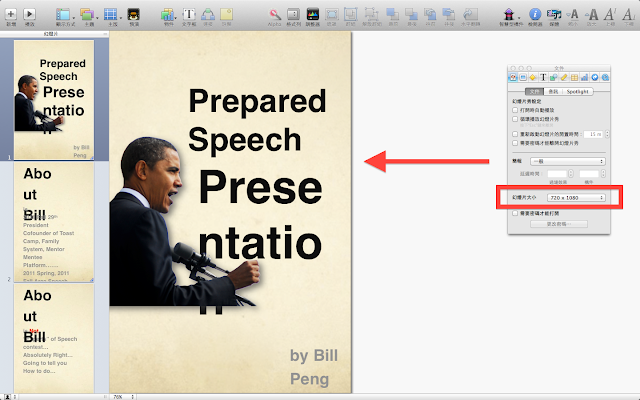
Task: Select the Audio sub-tab in inspector
Action: pos(553,91)
